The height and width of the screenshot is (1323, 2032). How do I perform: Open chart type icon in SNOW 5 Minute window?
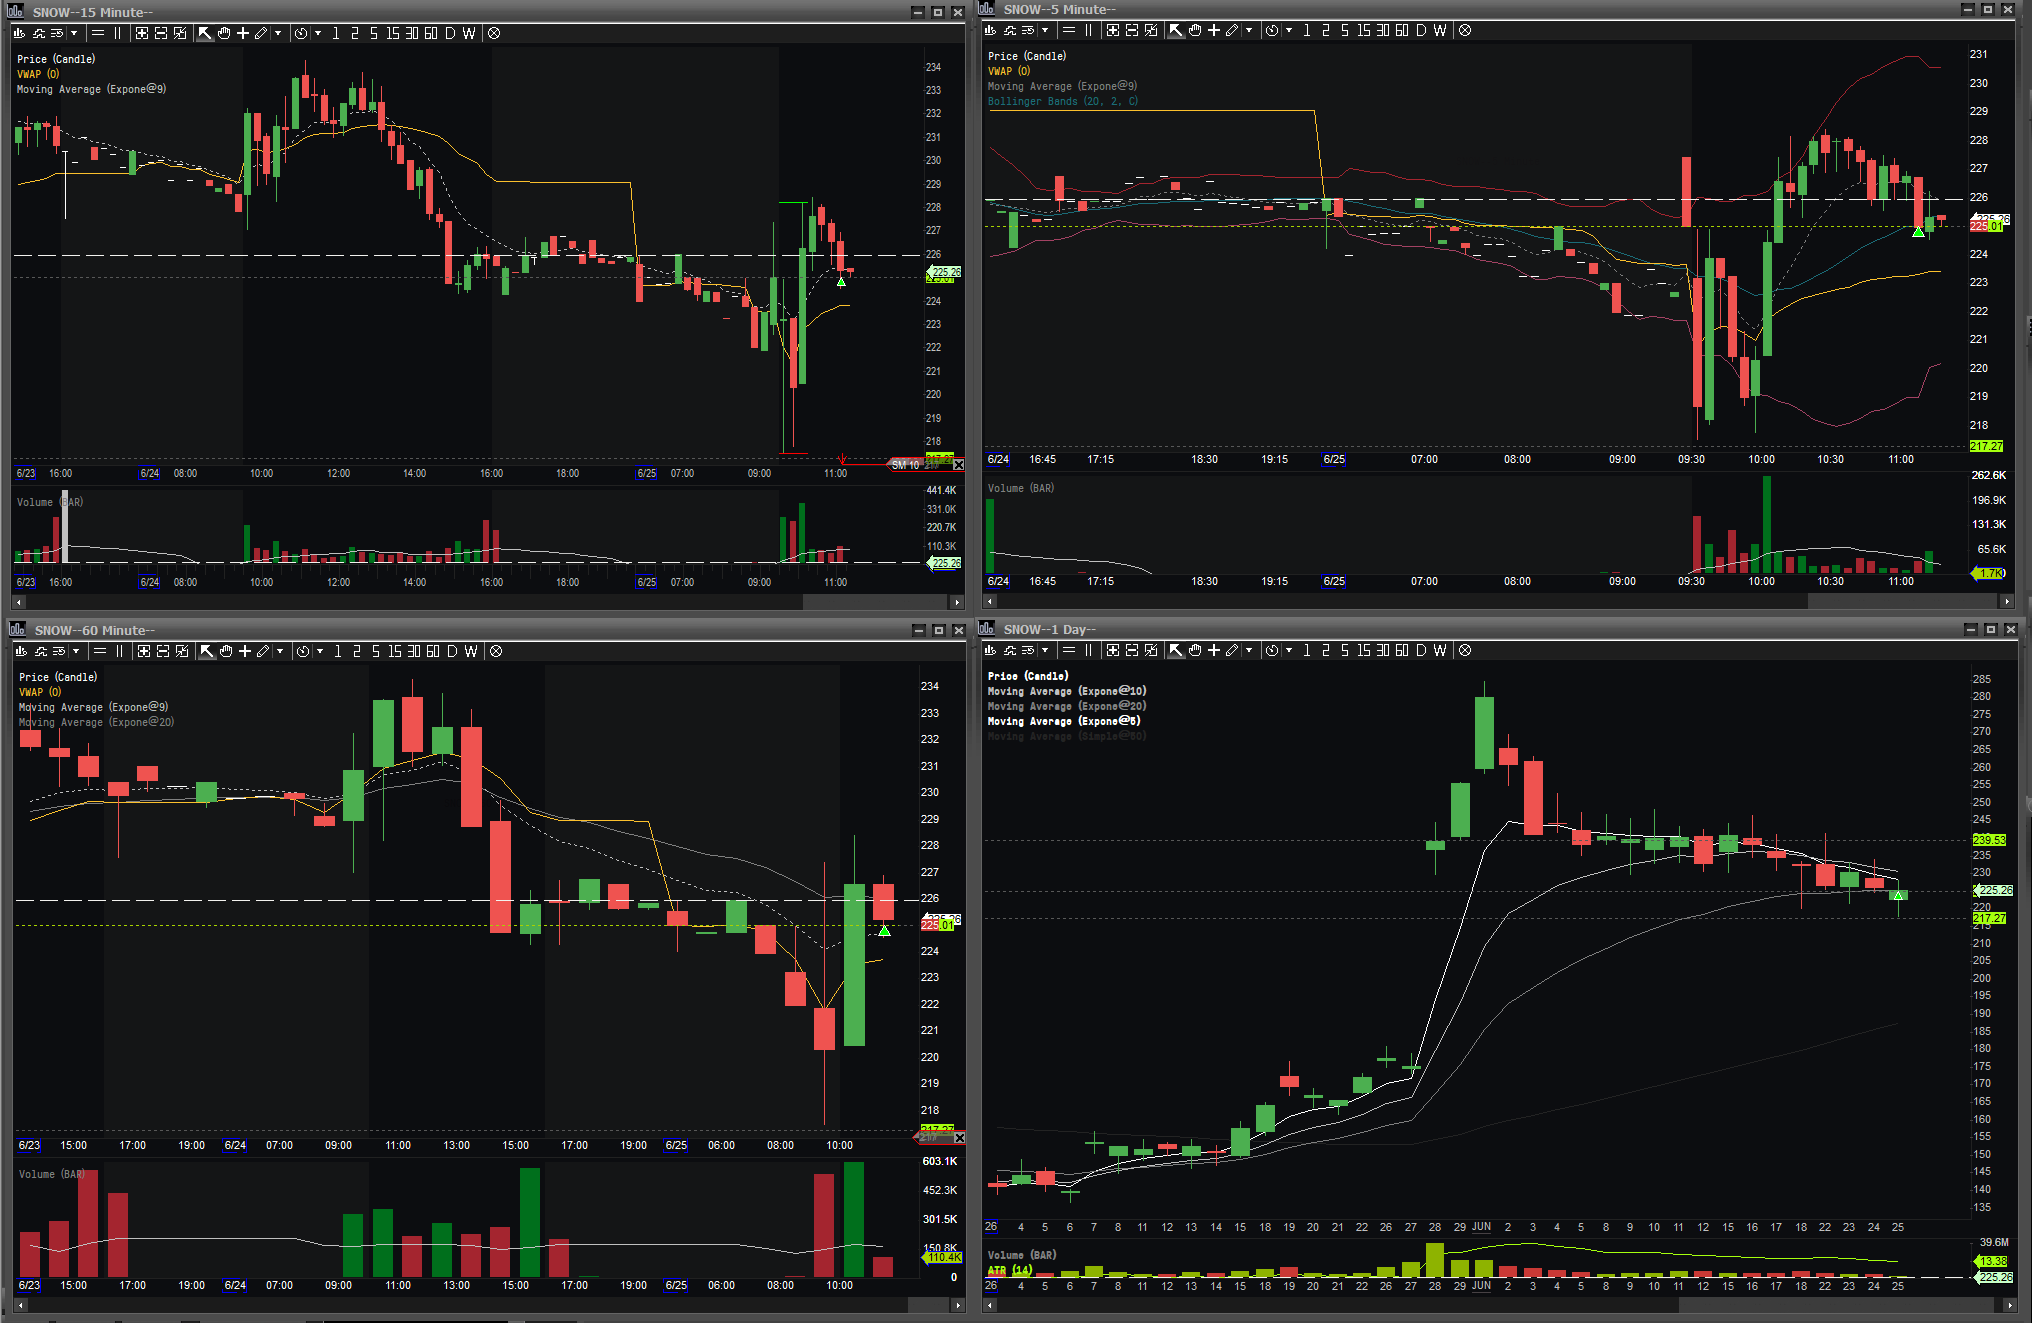[x=990, y=30]
